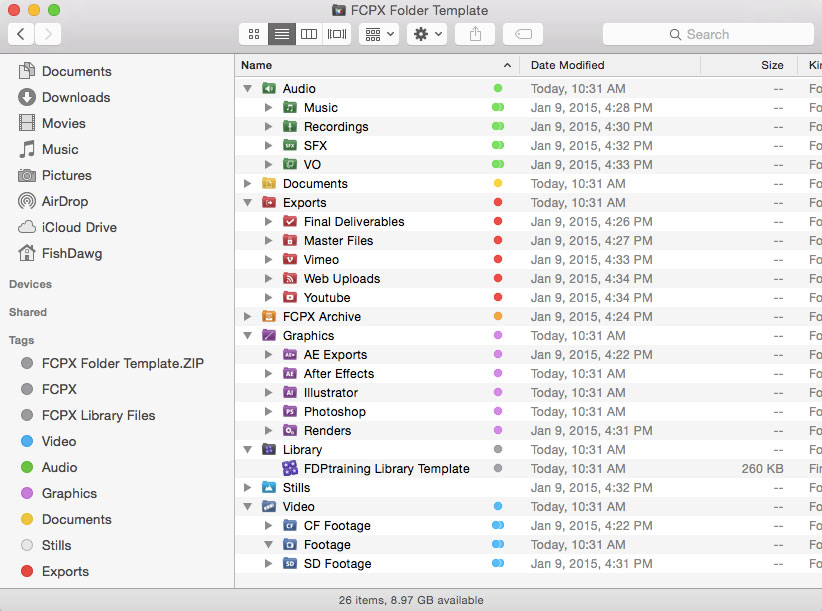Expand the Documents folder in list
822x611 pixels.
[x=247, y=183]
